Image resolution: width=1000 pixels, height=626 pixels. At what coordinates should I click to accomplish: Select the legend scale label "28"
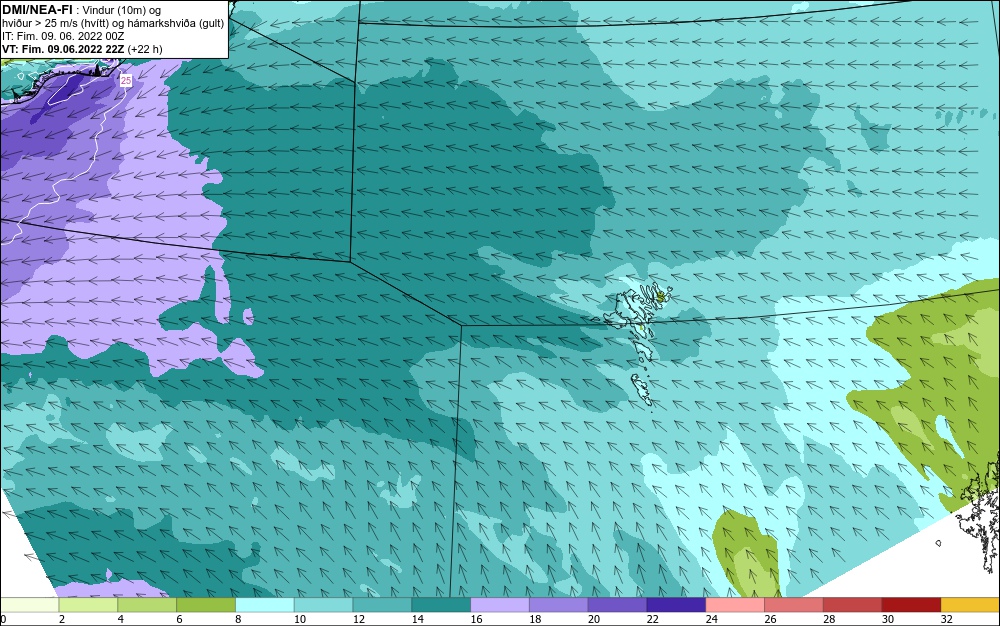coord(829,619)
